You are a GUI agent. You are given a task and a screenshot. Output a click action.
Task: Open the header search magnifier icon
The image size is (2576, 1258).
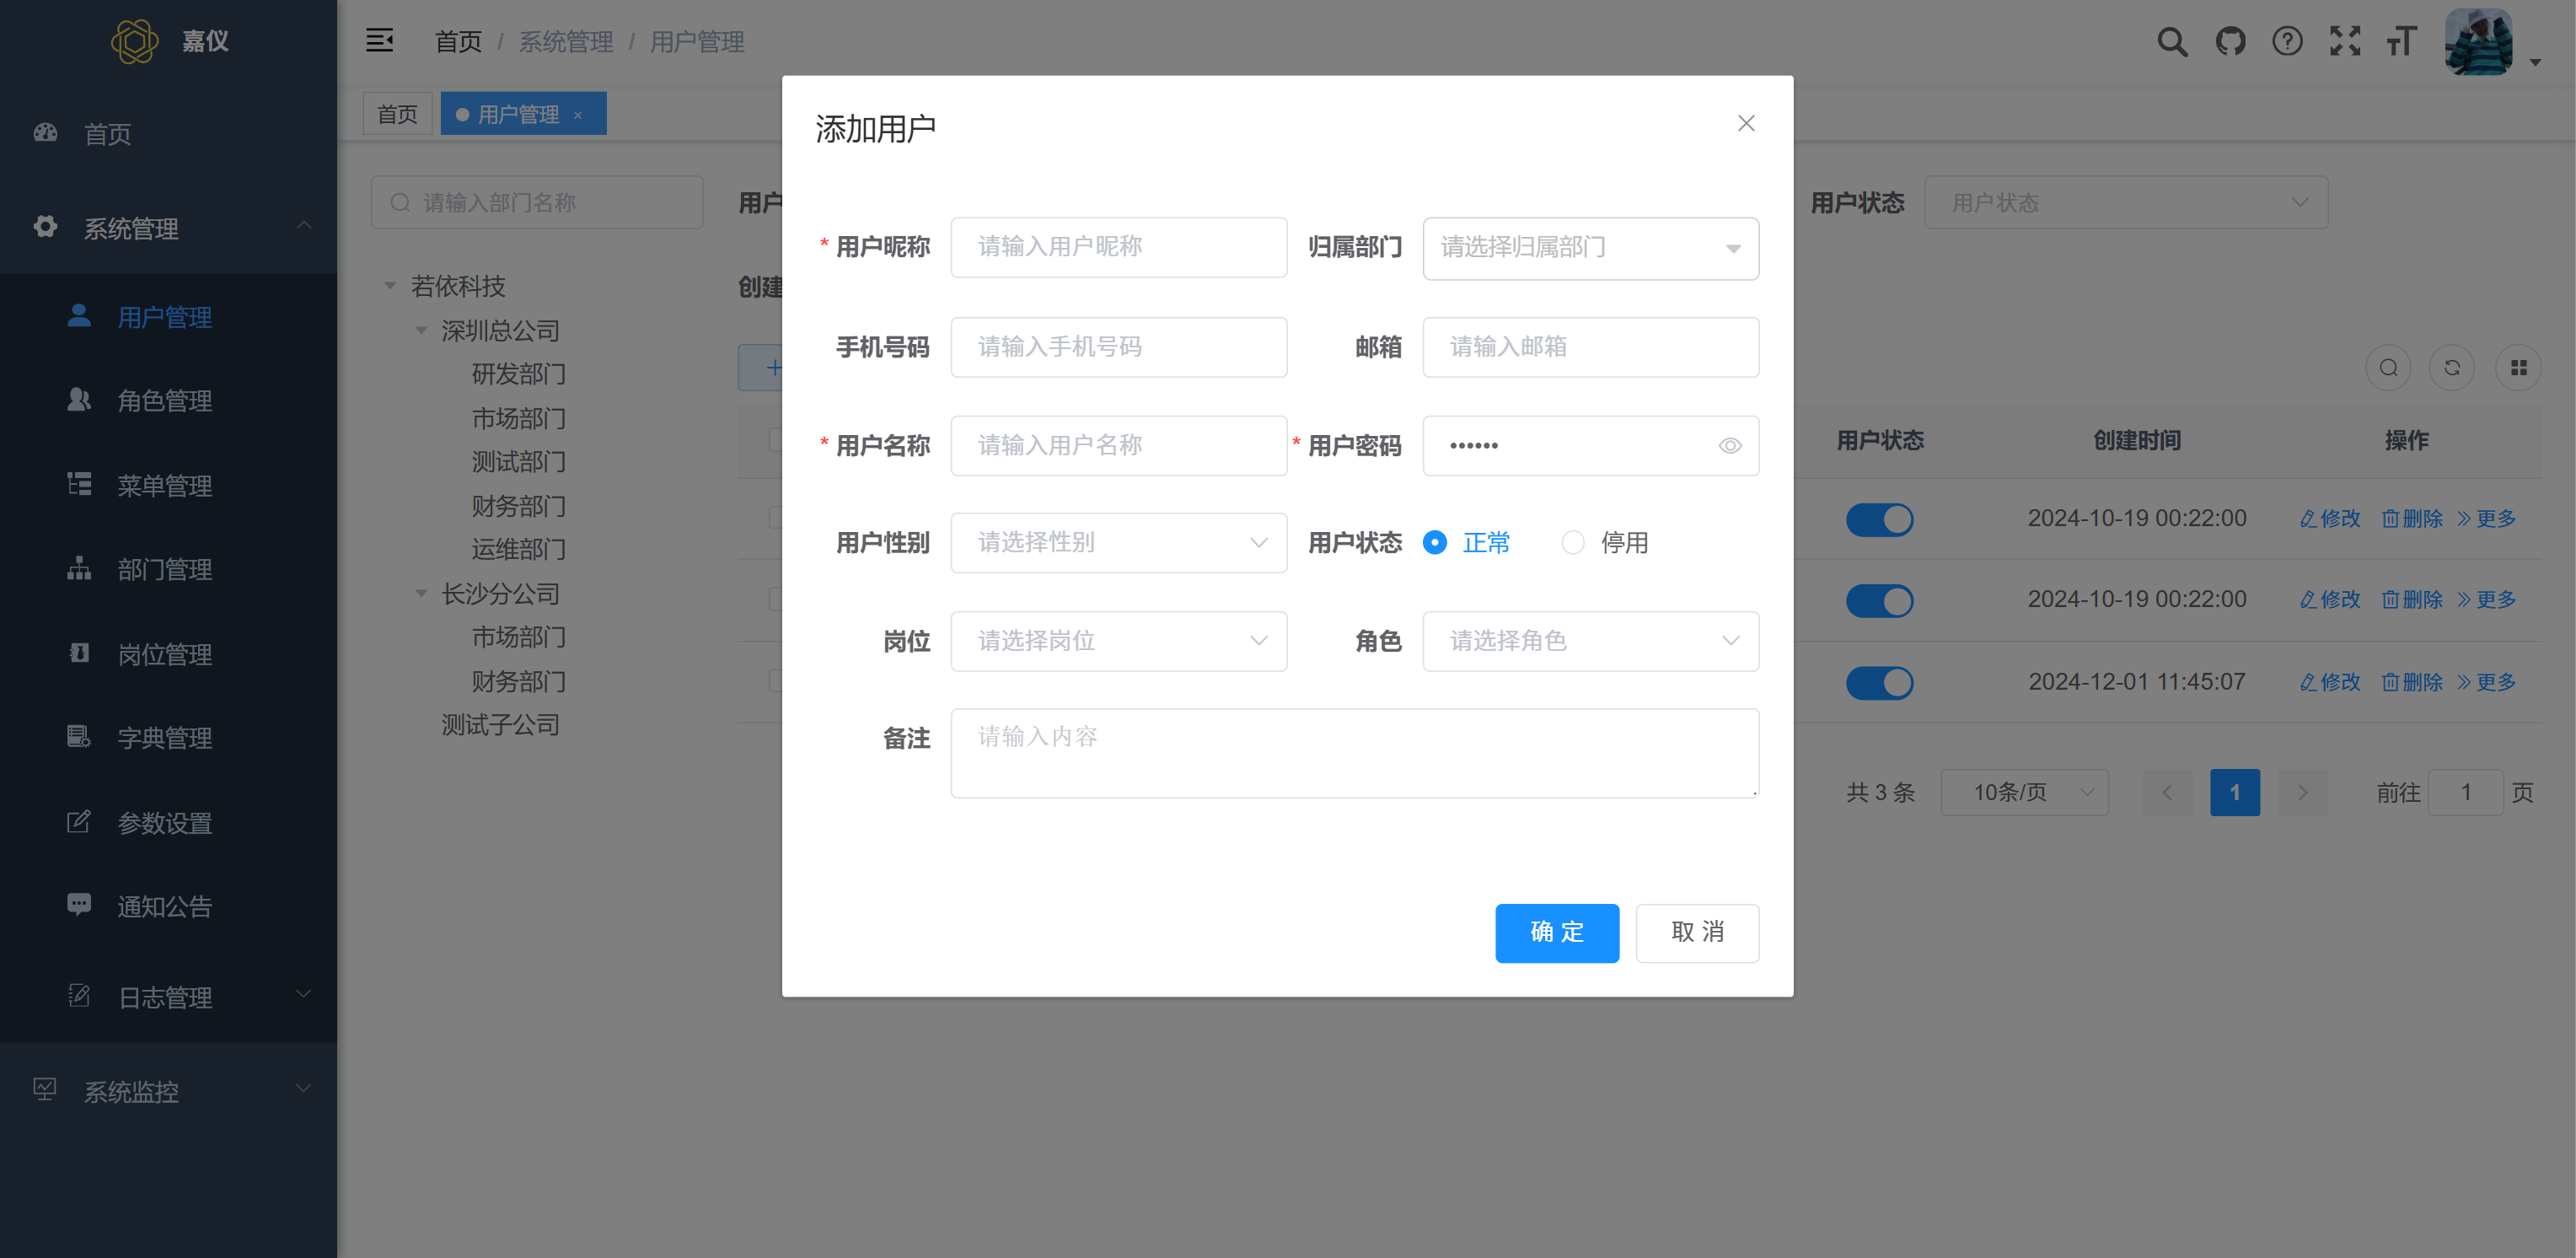coord(2172,41)
